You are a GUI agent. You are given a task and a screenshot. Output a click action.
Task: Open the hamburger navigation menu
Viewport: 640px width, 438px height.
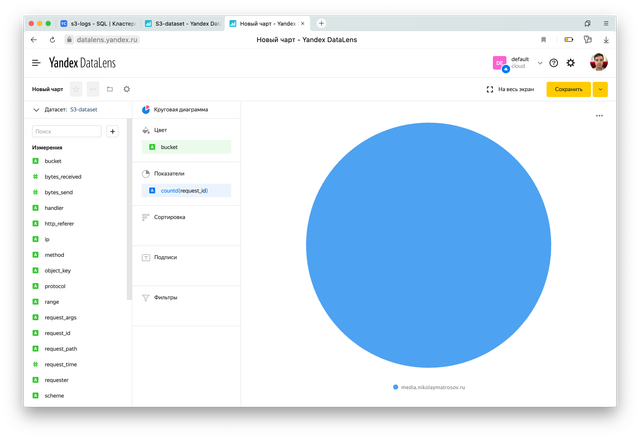pos(37,63)
